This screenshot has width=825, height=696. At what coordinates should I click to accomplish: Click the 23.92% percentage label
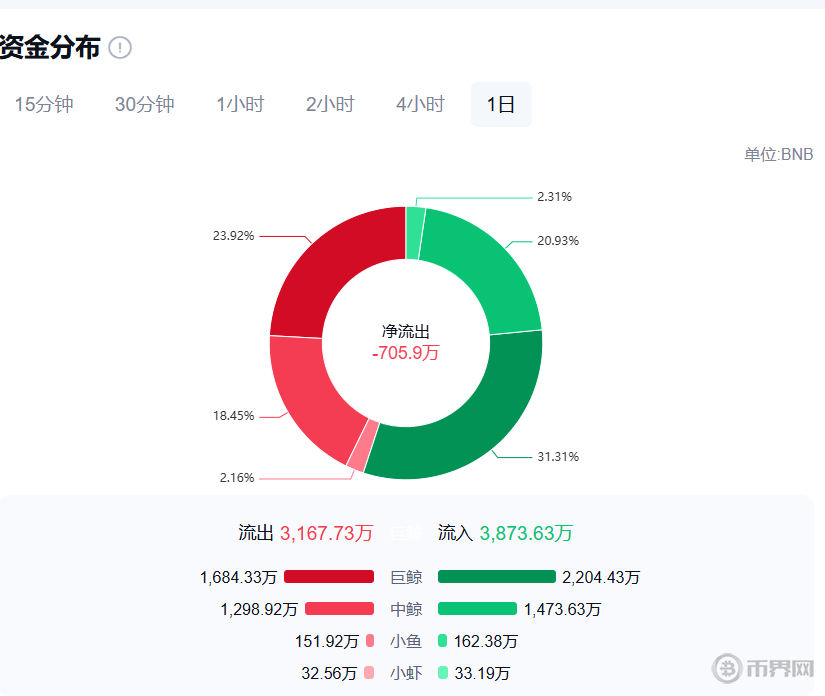click(234, 236)
